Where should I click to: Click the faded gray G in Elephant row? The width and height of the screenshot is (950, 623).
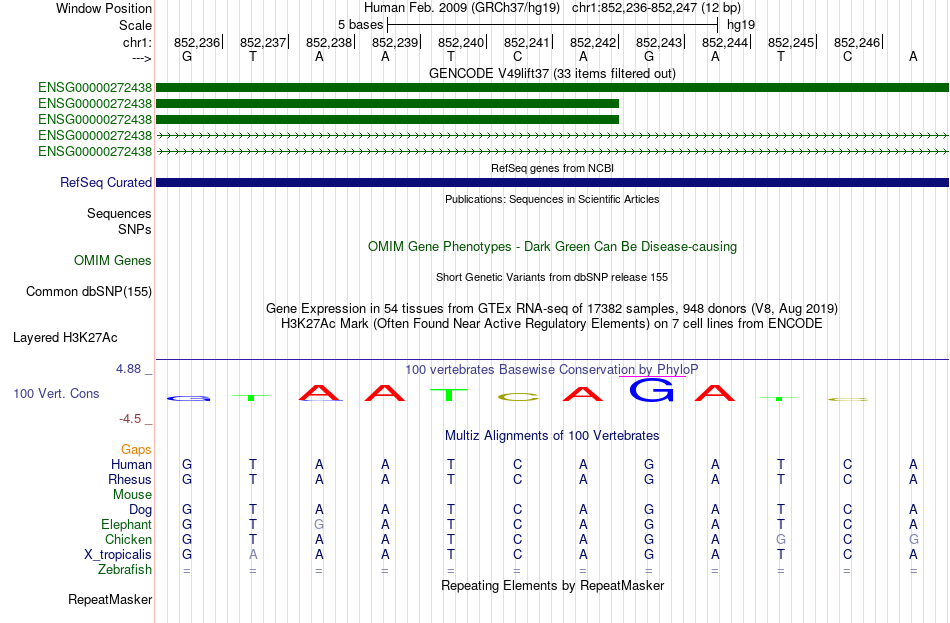(x=319, y=524)
